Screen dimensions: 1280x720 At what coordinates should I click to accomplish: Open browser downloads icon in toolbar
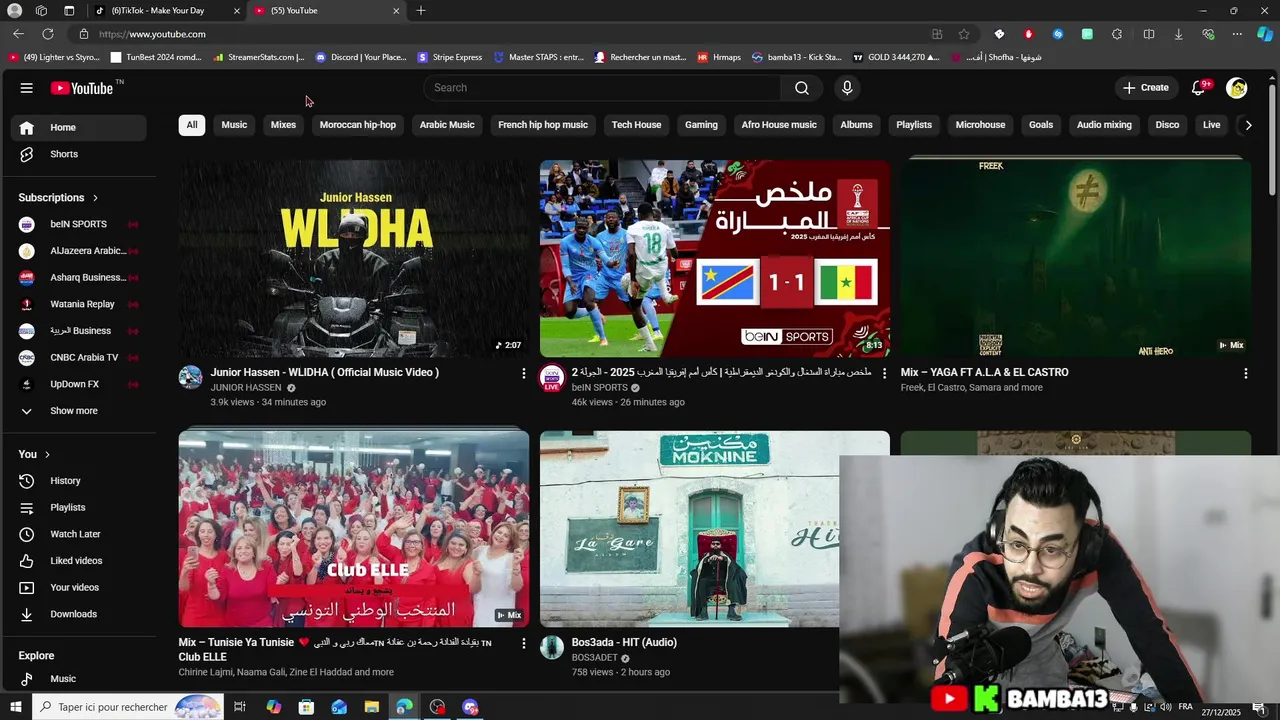click(x=1178, y=34)
